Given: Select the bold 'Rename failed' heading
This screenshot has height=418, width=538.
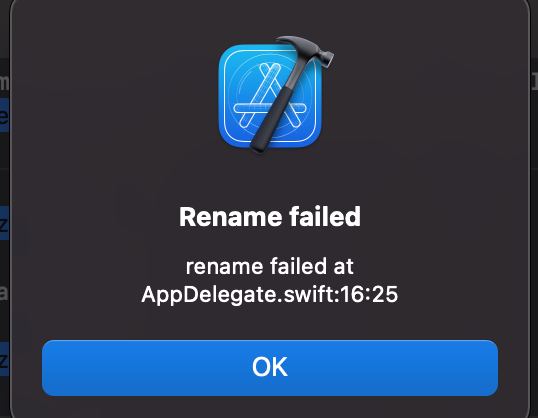Looking at the screenshot, I should pyautogui.click(x=270, y=217).
